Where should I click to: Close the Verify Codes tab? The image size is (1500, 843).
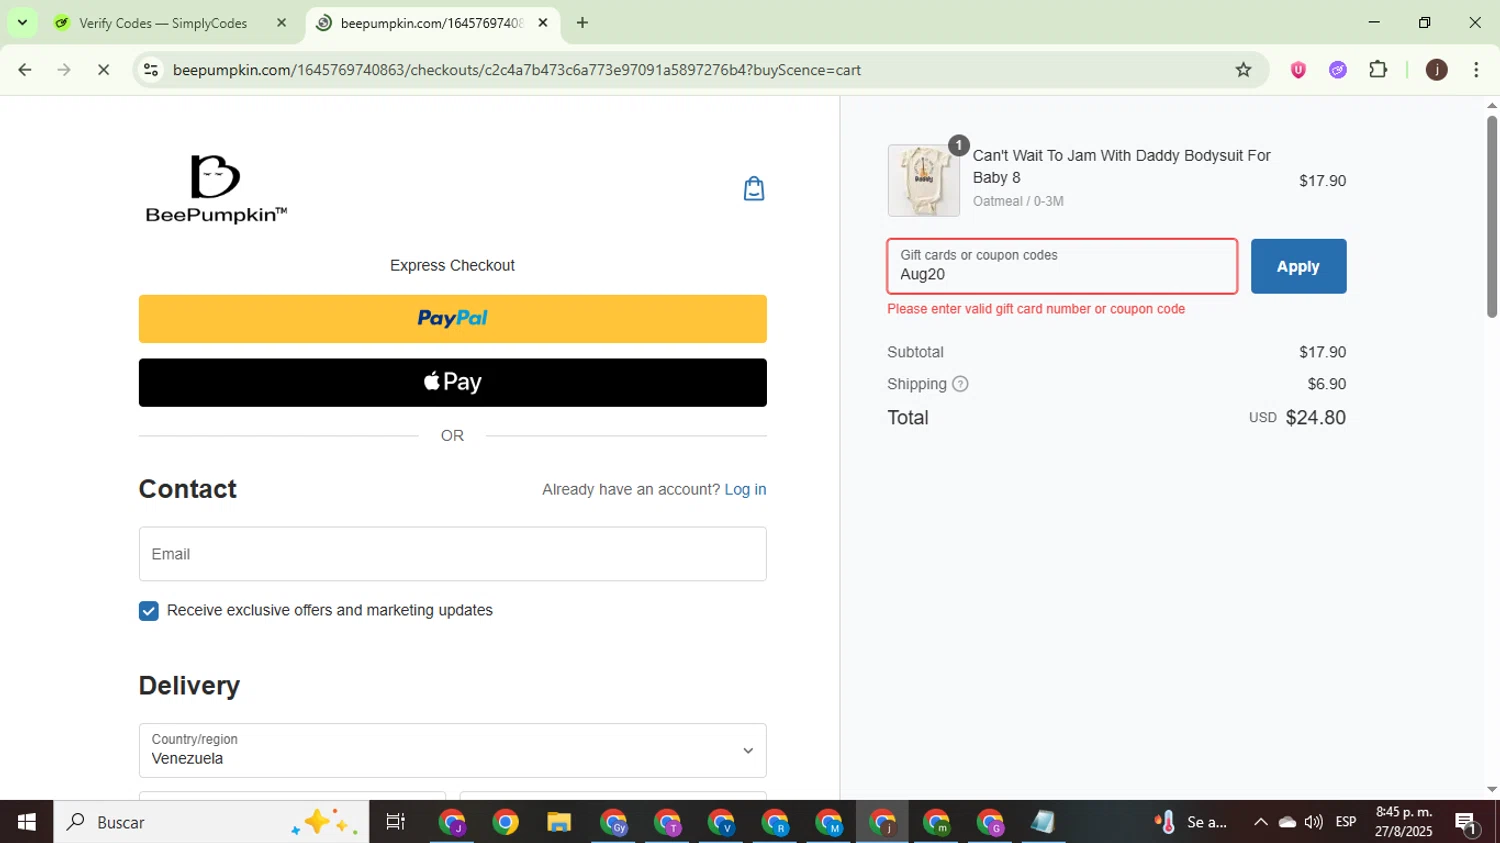coord(281,23)
